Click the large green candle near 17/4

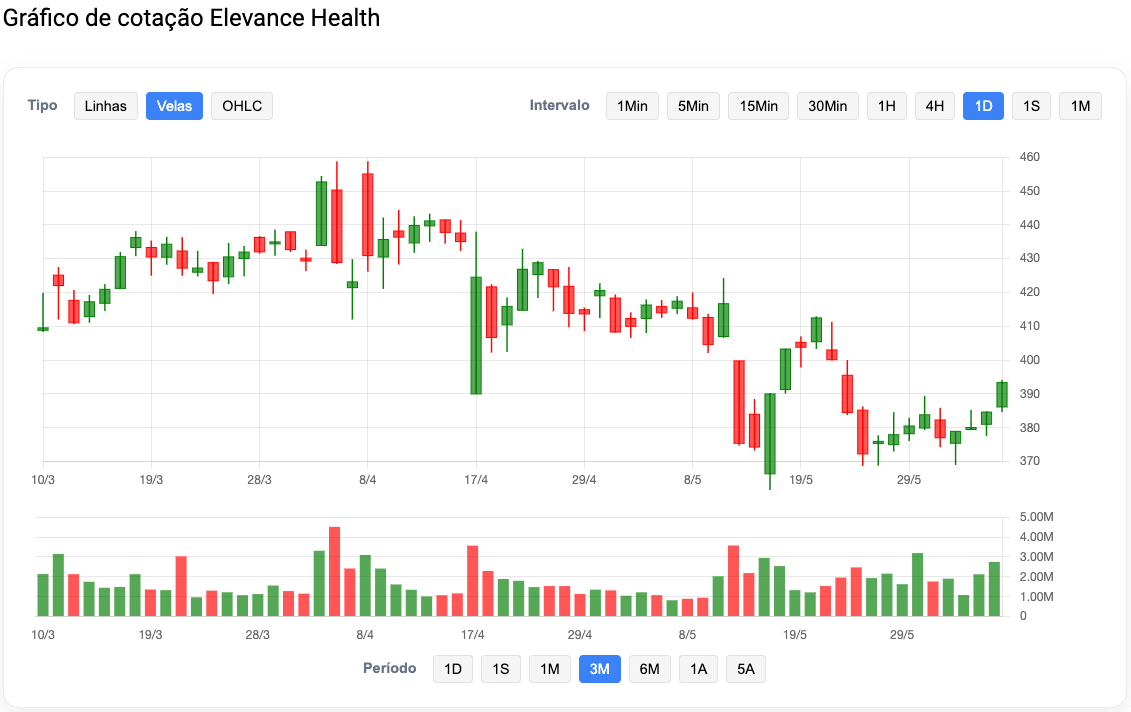[476, 335]
